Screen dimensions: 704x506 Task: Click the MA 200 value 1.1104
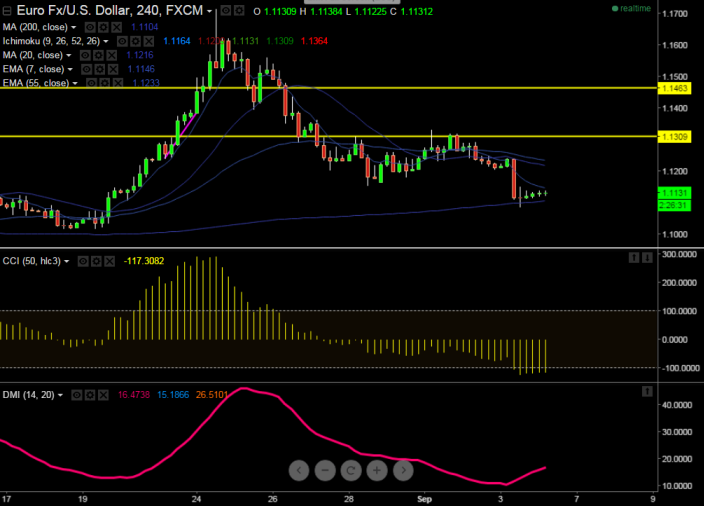pos(145,27)
